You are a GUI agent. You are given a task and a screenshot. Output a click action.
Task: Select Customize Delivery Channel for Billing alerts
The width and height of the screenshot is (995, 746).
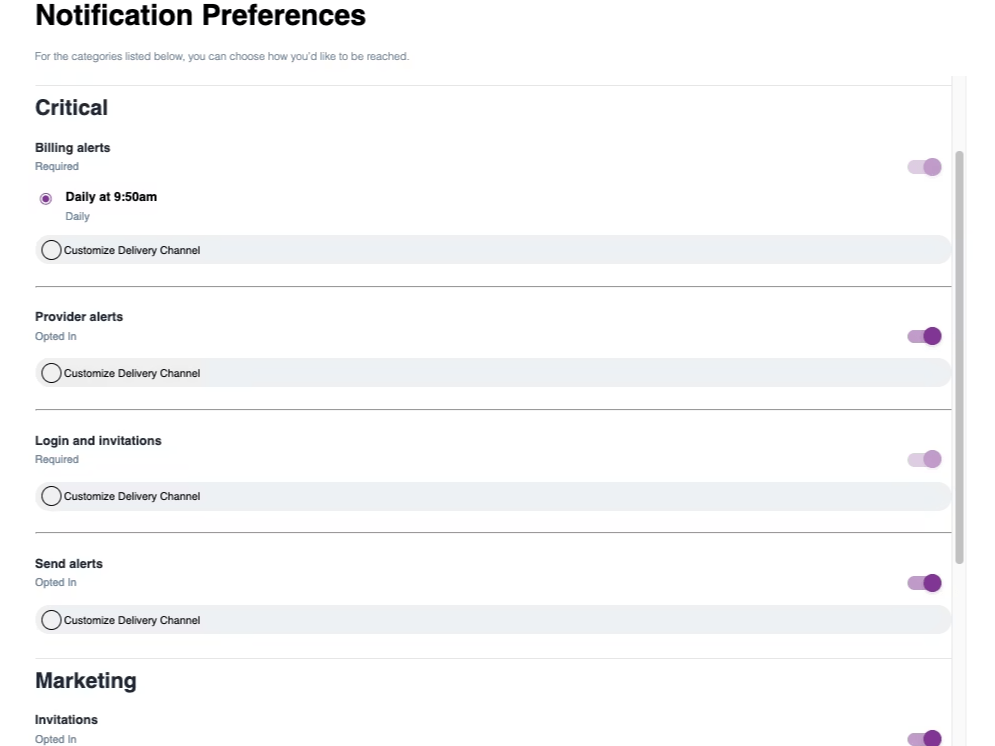(51, 249)
